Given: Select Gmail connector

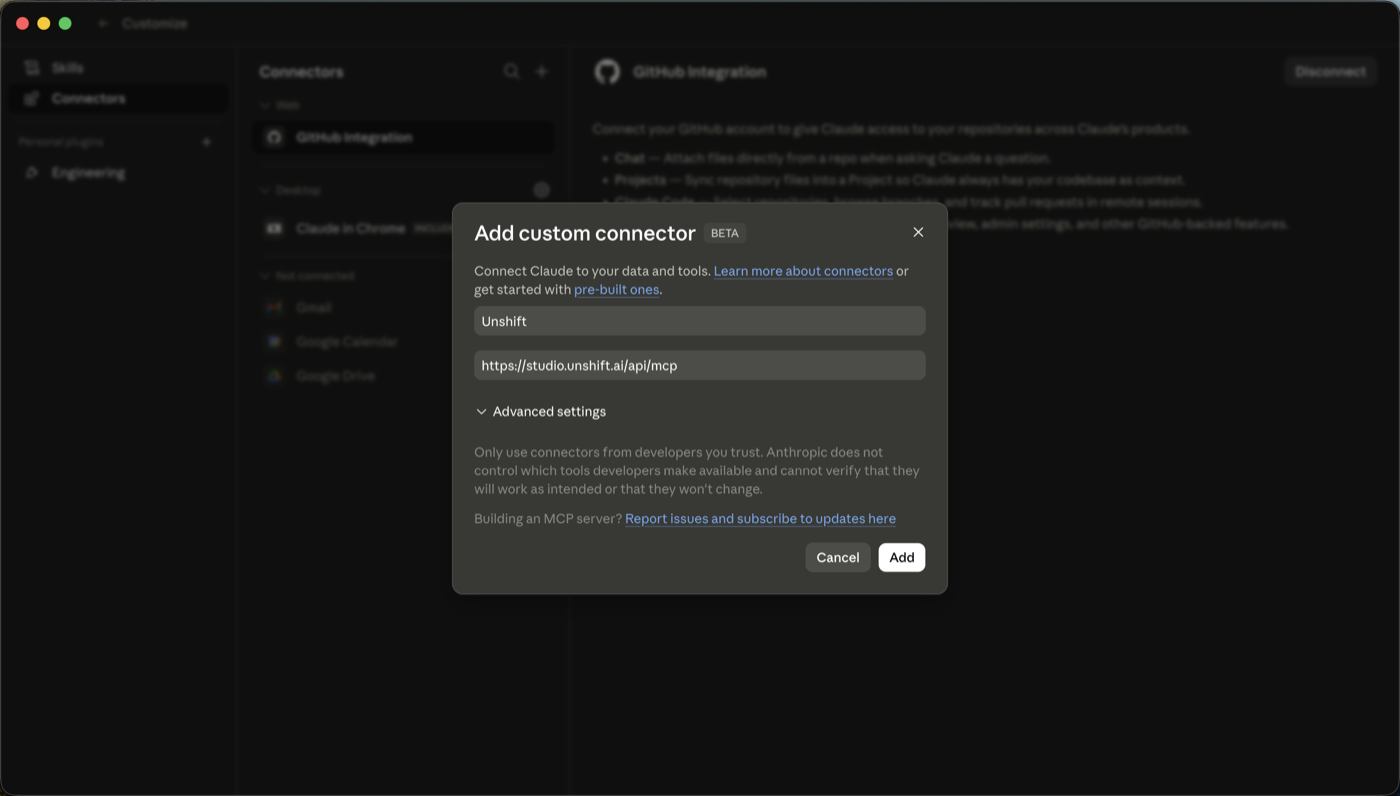Looking at the screenshot, I should coord(403,308).
